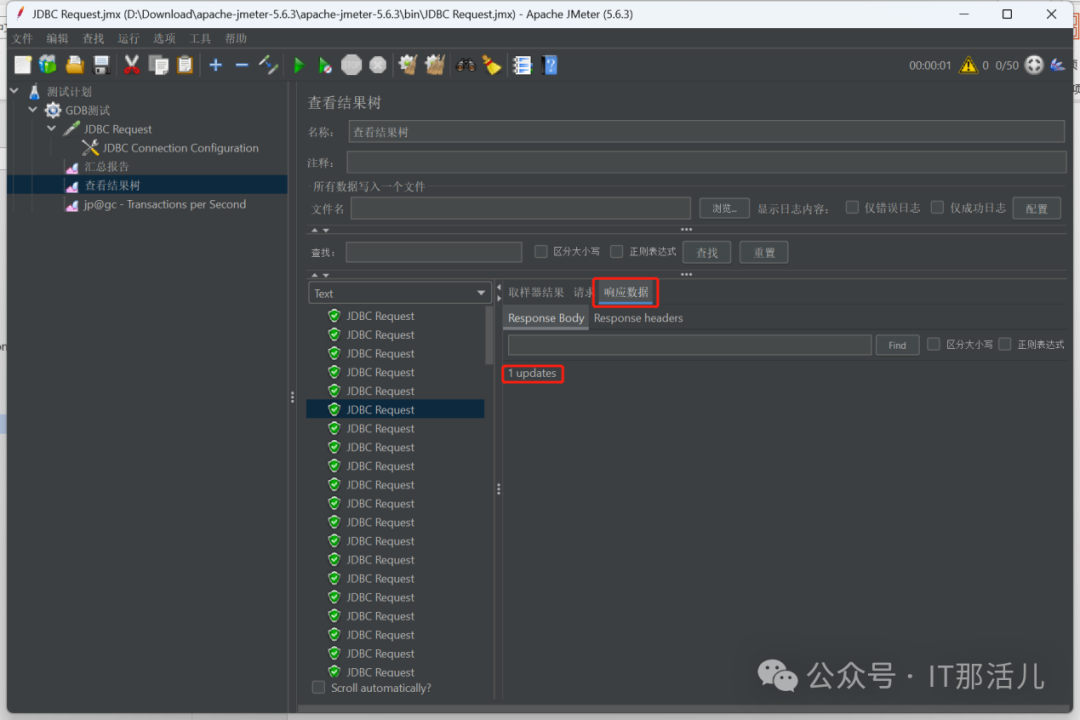The image size is (1080, 720).
Task: Focus the 查找 search text field
Action: 433,252
